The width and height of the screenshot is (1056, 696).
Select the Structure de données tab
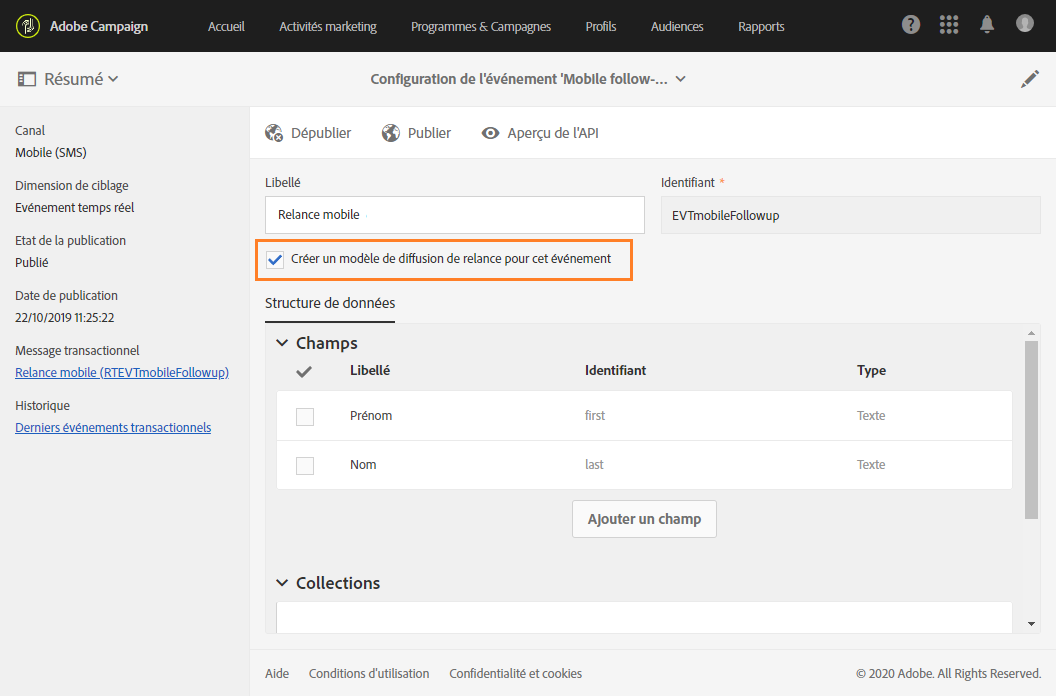tap(330, 303)
